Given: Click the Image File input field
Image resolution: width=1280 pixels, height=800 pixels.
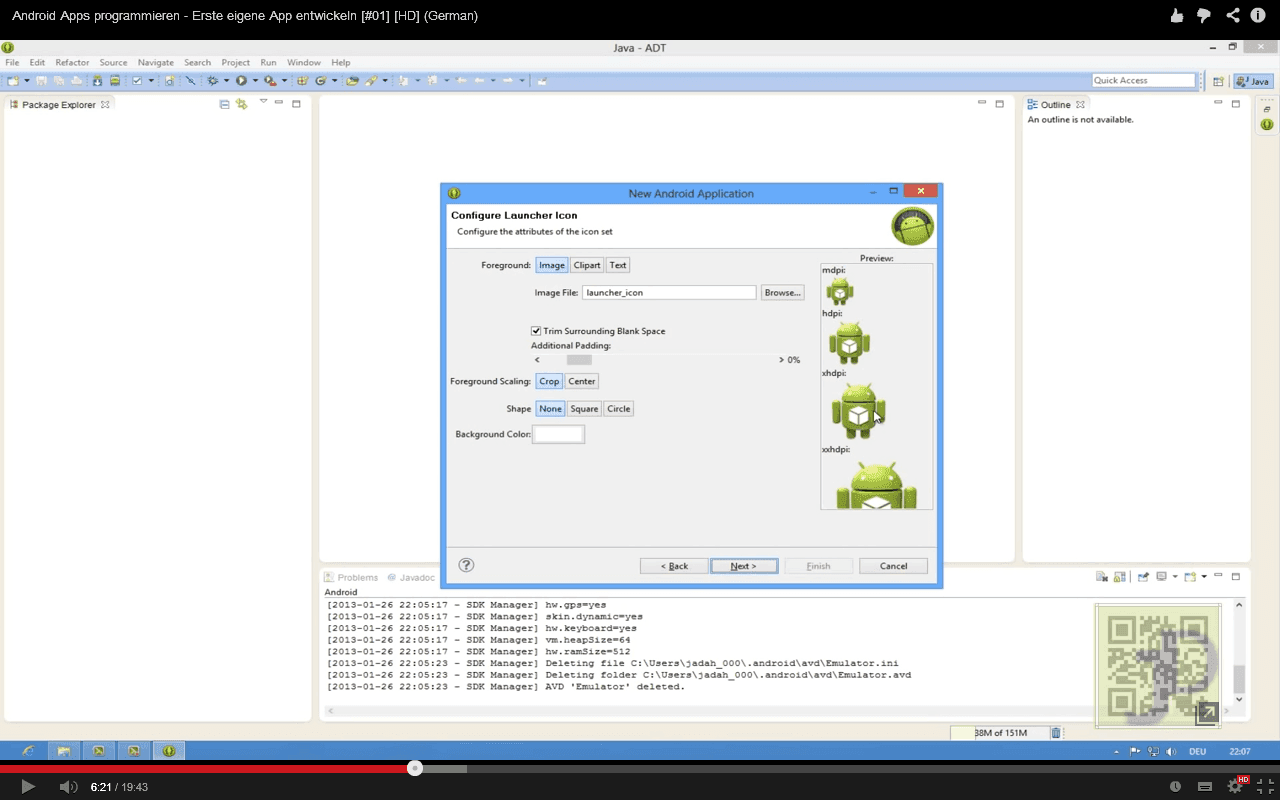Looking at the screenshot, I should click(669, 293).
